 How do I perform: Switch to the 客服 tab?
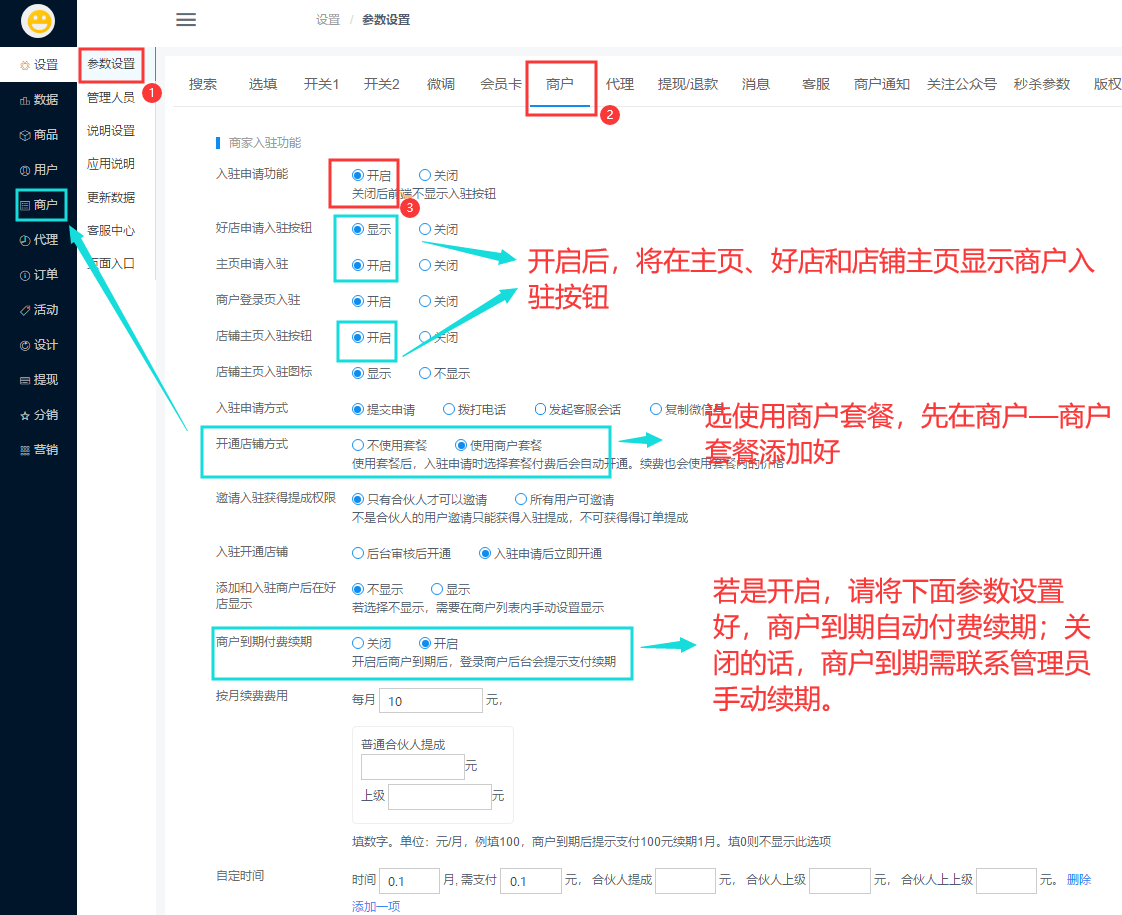pos(816,84)
